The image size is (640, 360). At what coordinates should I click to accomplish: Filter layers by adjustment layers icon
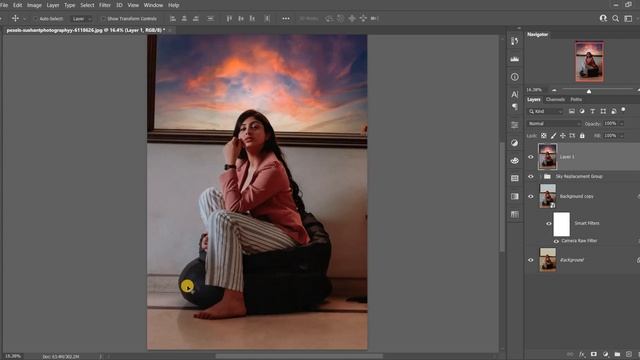(x=582, y=111)
